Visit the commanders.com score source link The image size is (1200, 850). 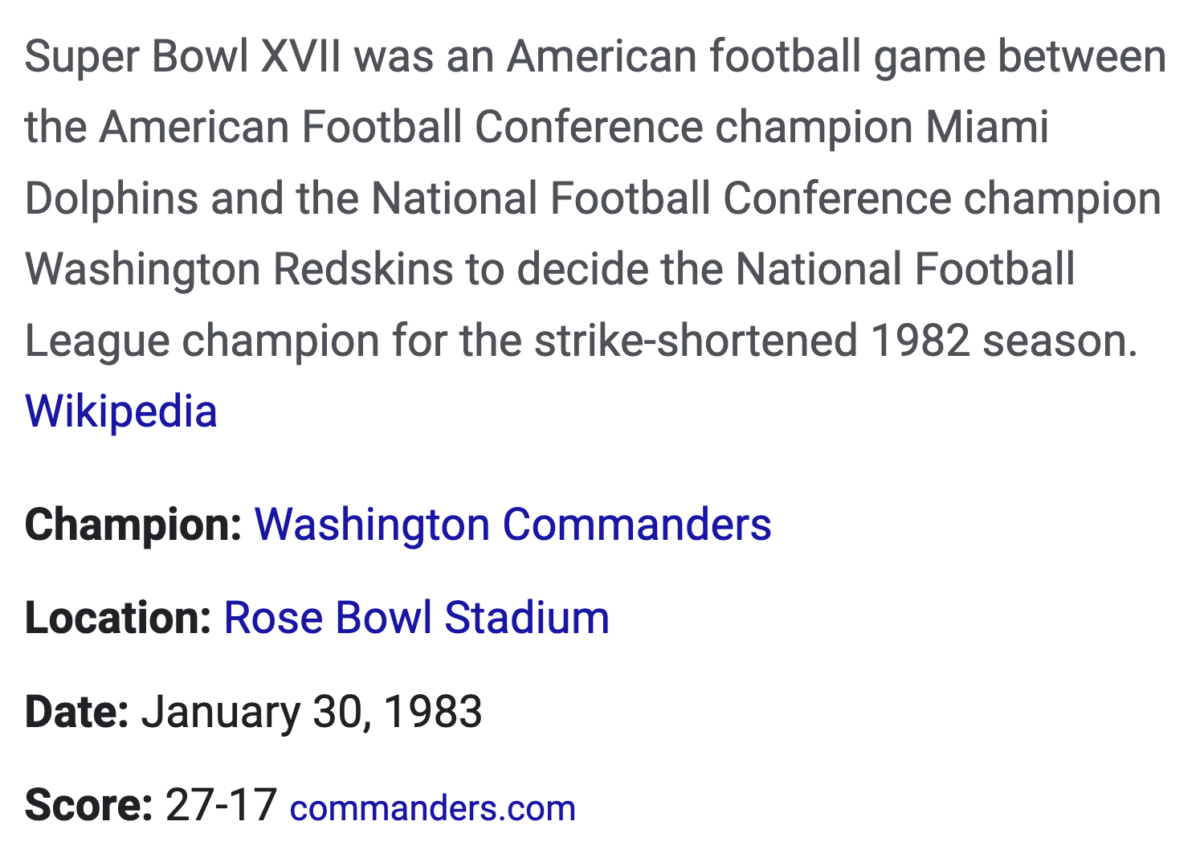tap(432, 808)
